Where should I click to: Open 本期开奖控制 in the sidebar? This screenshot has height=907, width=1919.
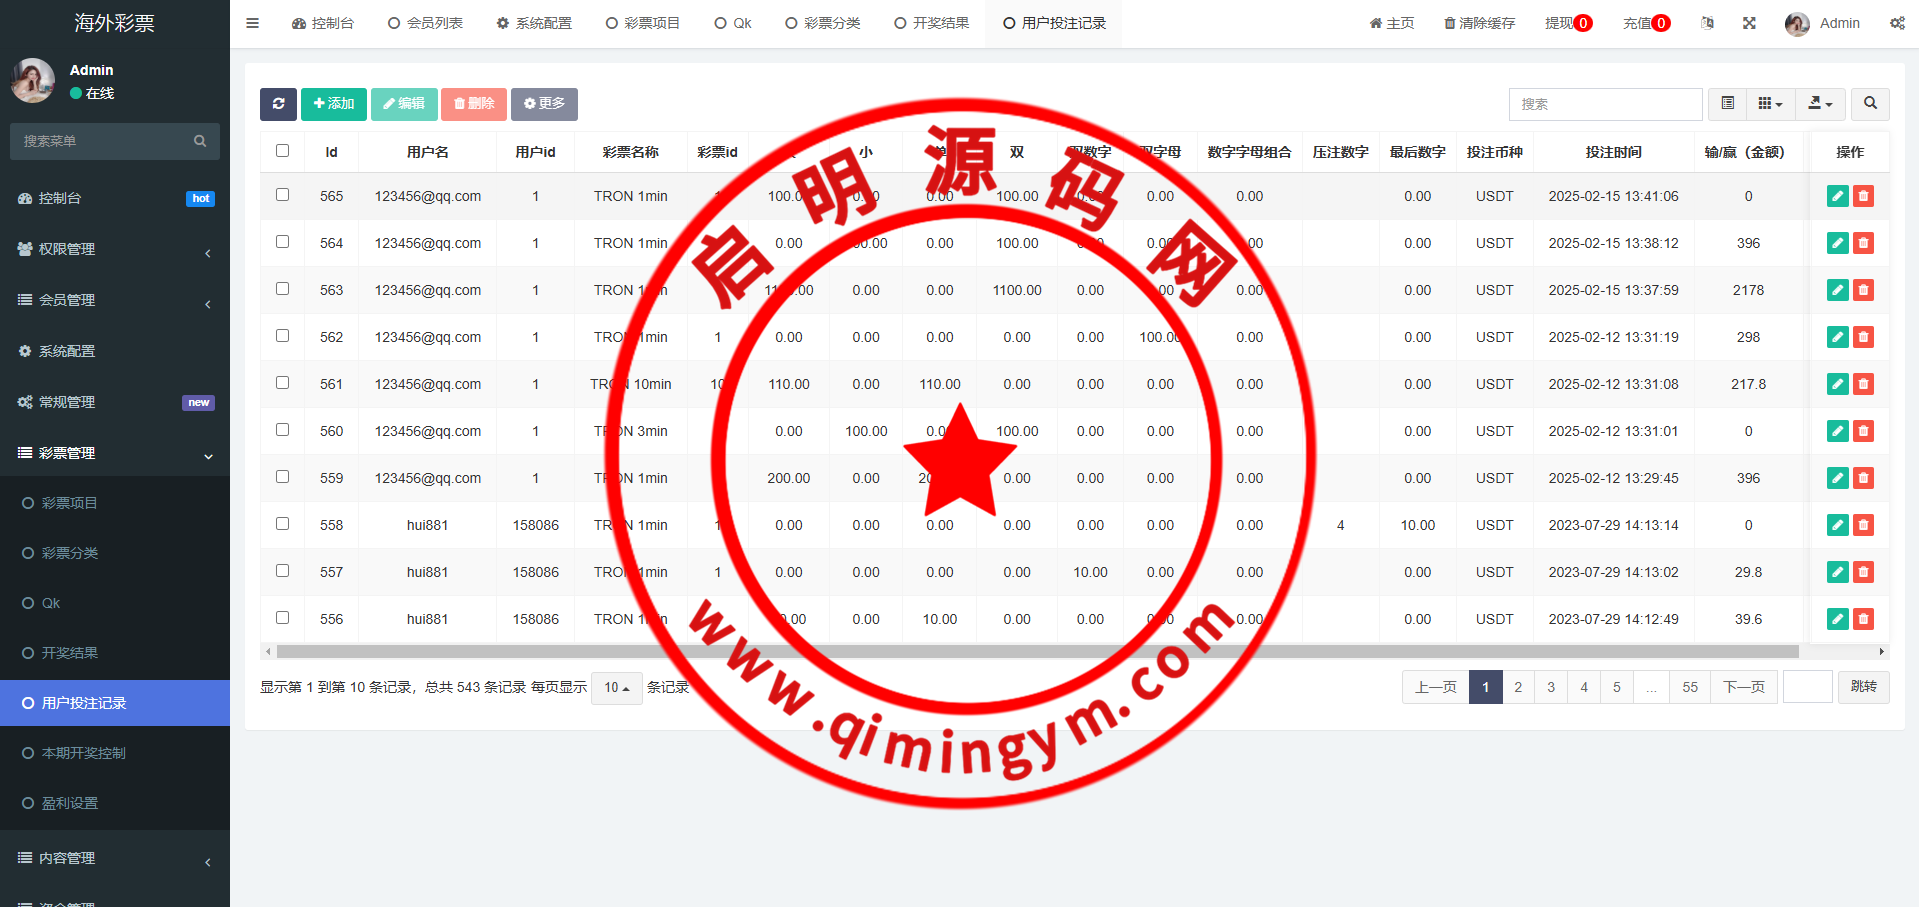84,753
